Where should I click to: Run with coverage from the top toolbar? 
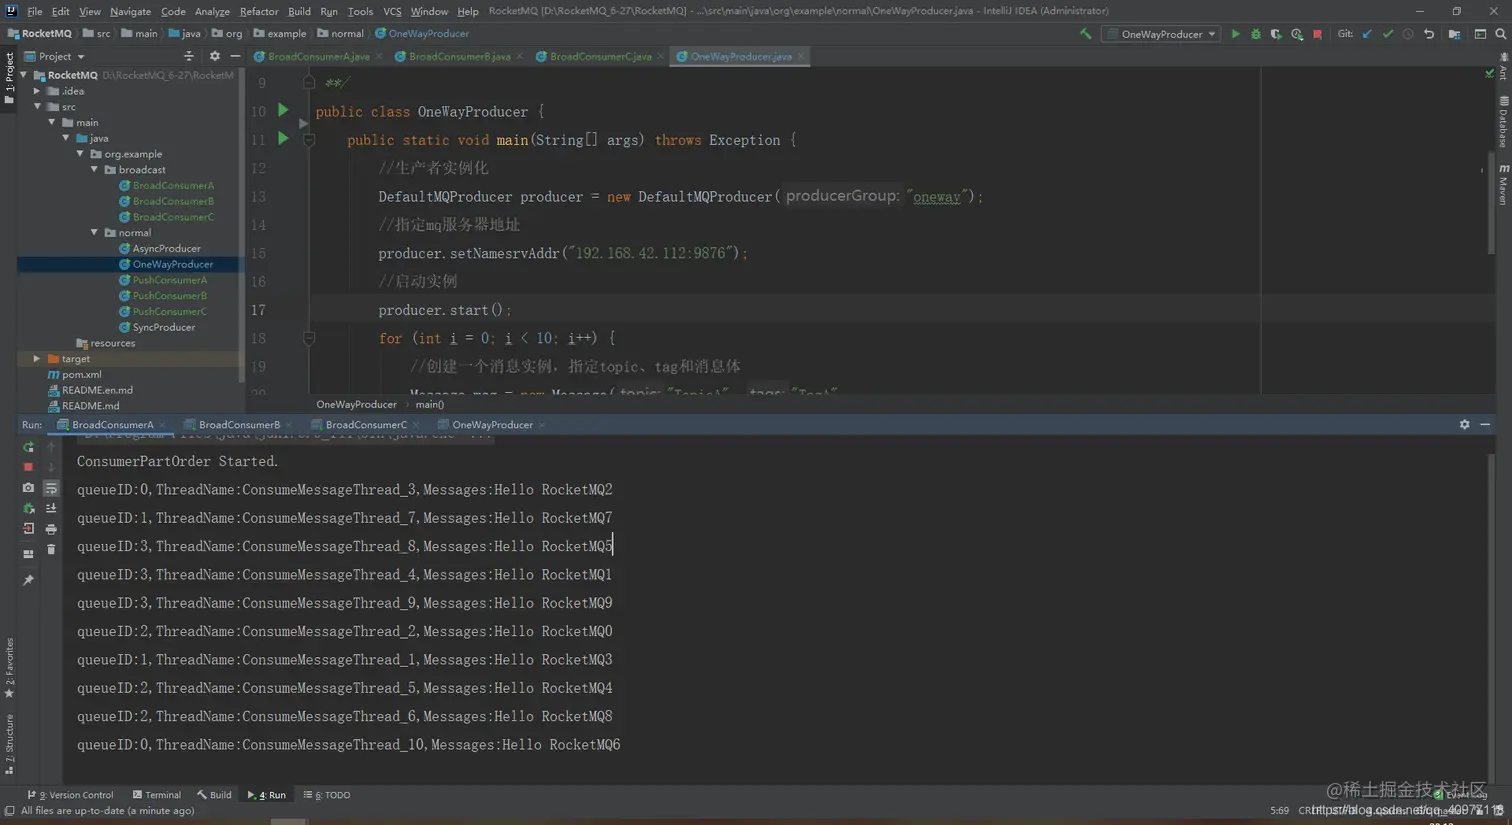coord(1276,34)
